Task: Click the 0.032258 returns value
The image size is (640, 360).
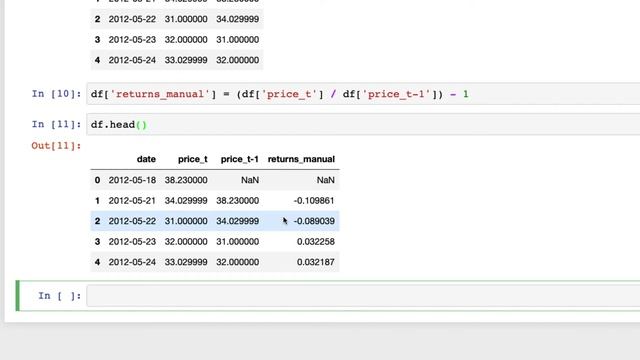Action: 316,242
